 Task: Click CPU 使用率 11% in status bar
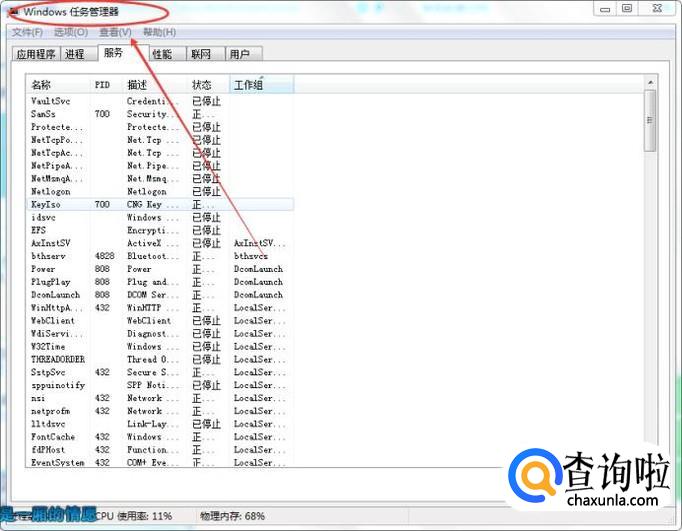pyautogui.click(x=134, y=516)
